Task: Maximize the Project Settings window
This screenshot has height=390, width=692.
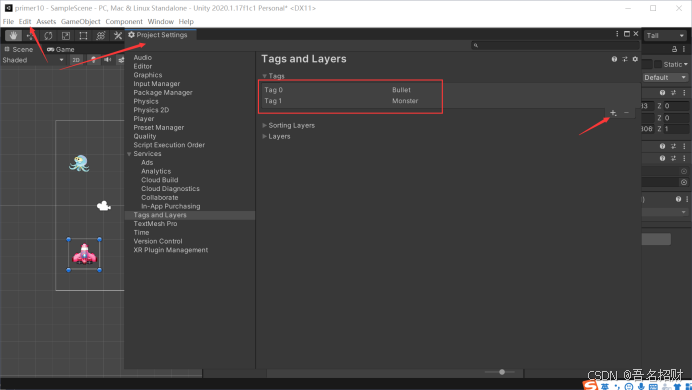Action: (627, 34)
